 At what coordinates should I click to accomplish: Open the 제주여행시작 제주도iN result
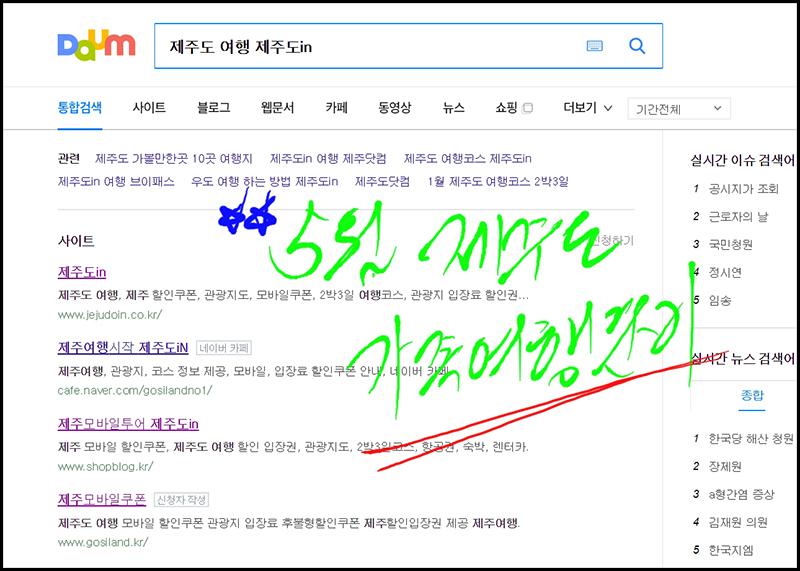[123, 348]
